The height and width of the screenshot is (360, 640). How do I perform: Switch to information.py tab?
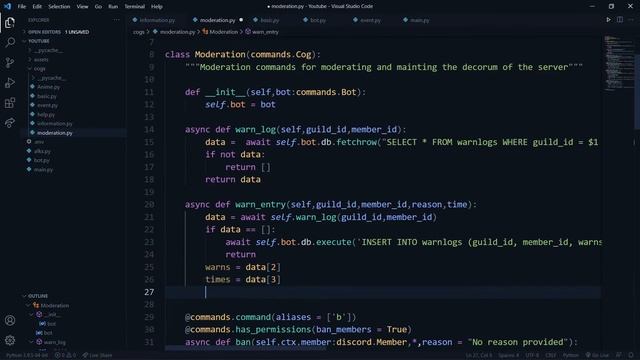[154, 20]
